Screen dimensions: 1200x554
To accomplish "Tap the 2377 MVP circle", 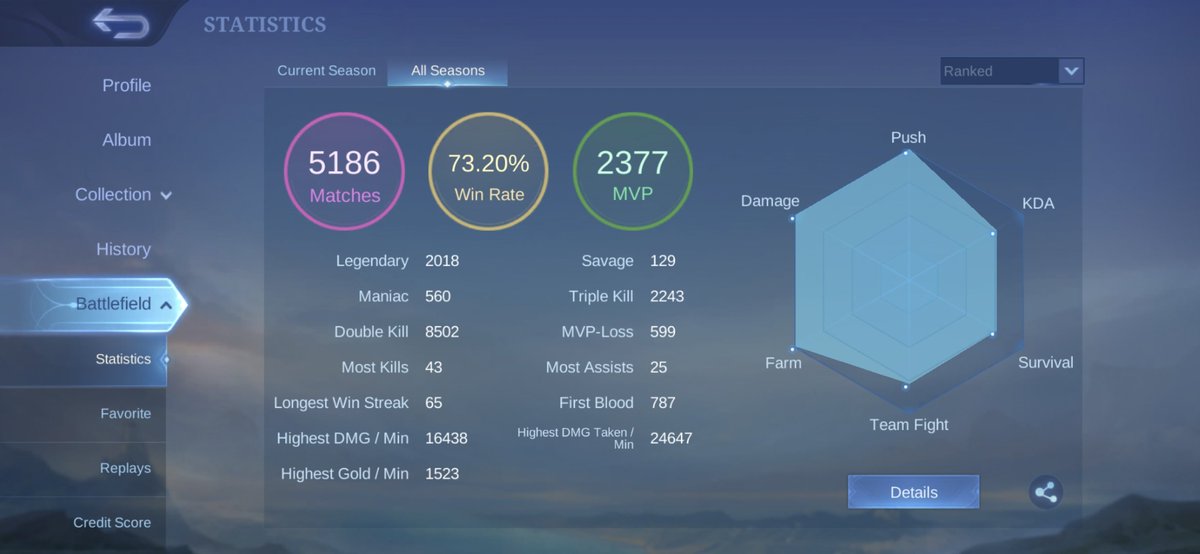I will [x=633, y=172].
